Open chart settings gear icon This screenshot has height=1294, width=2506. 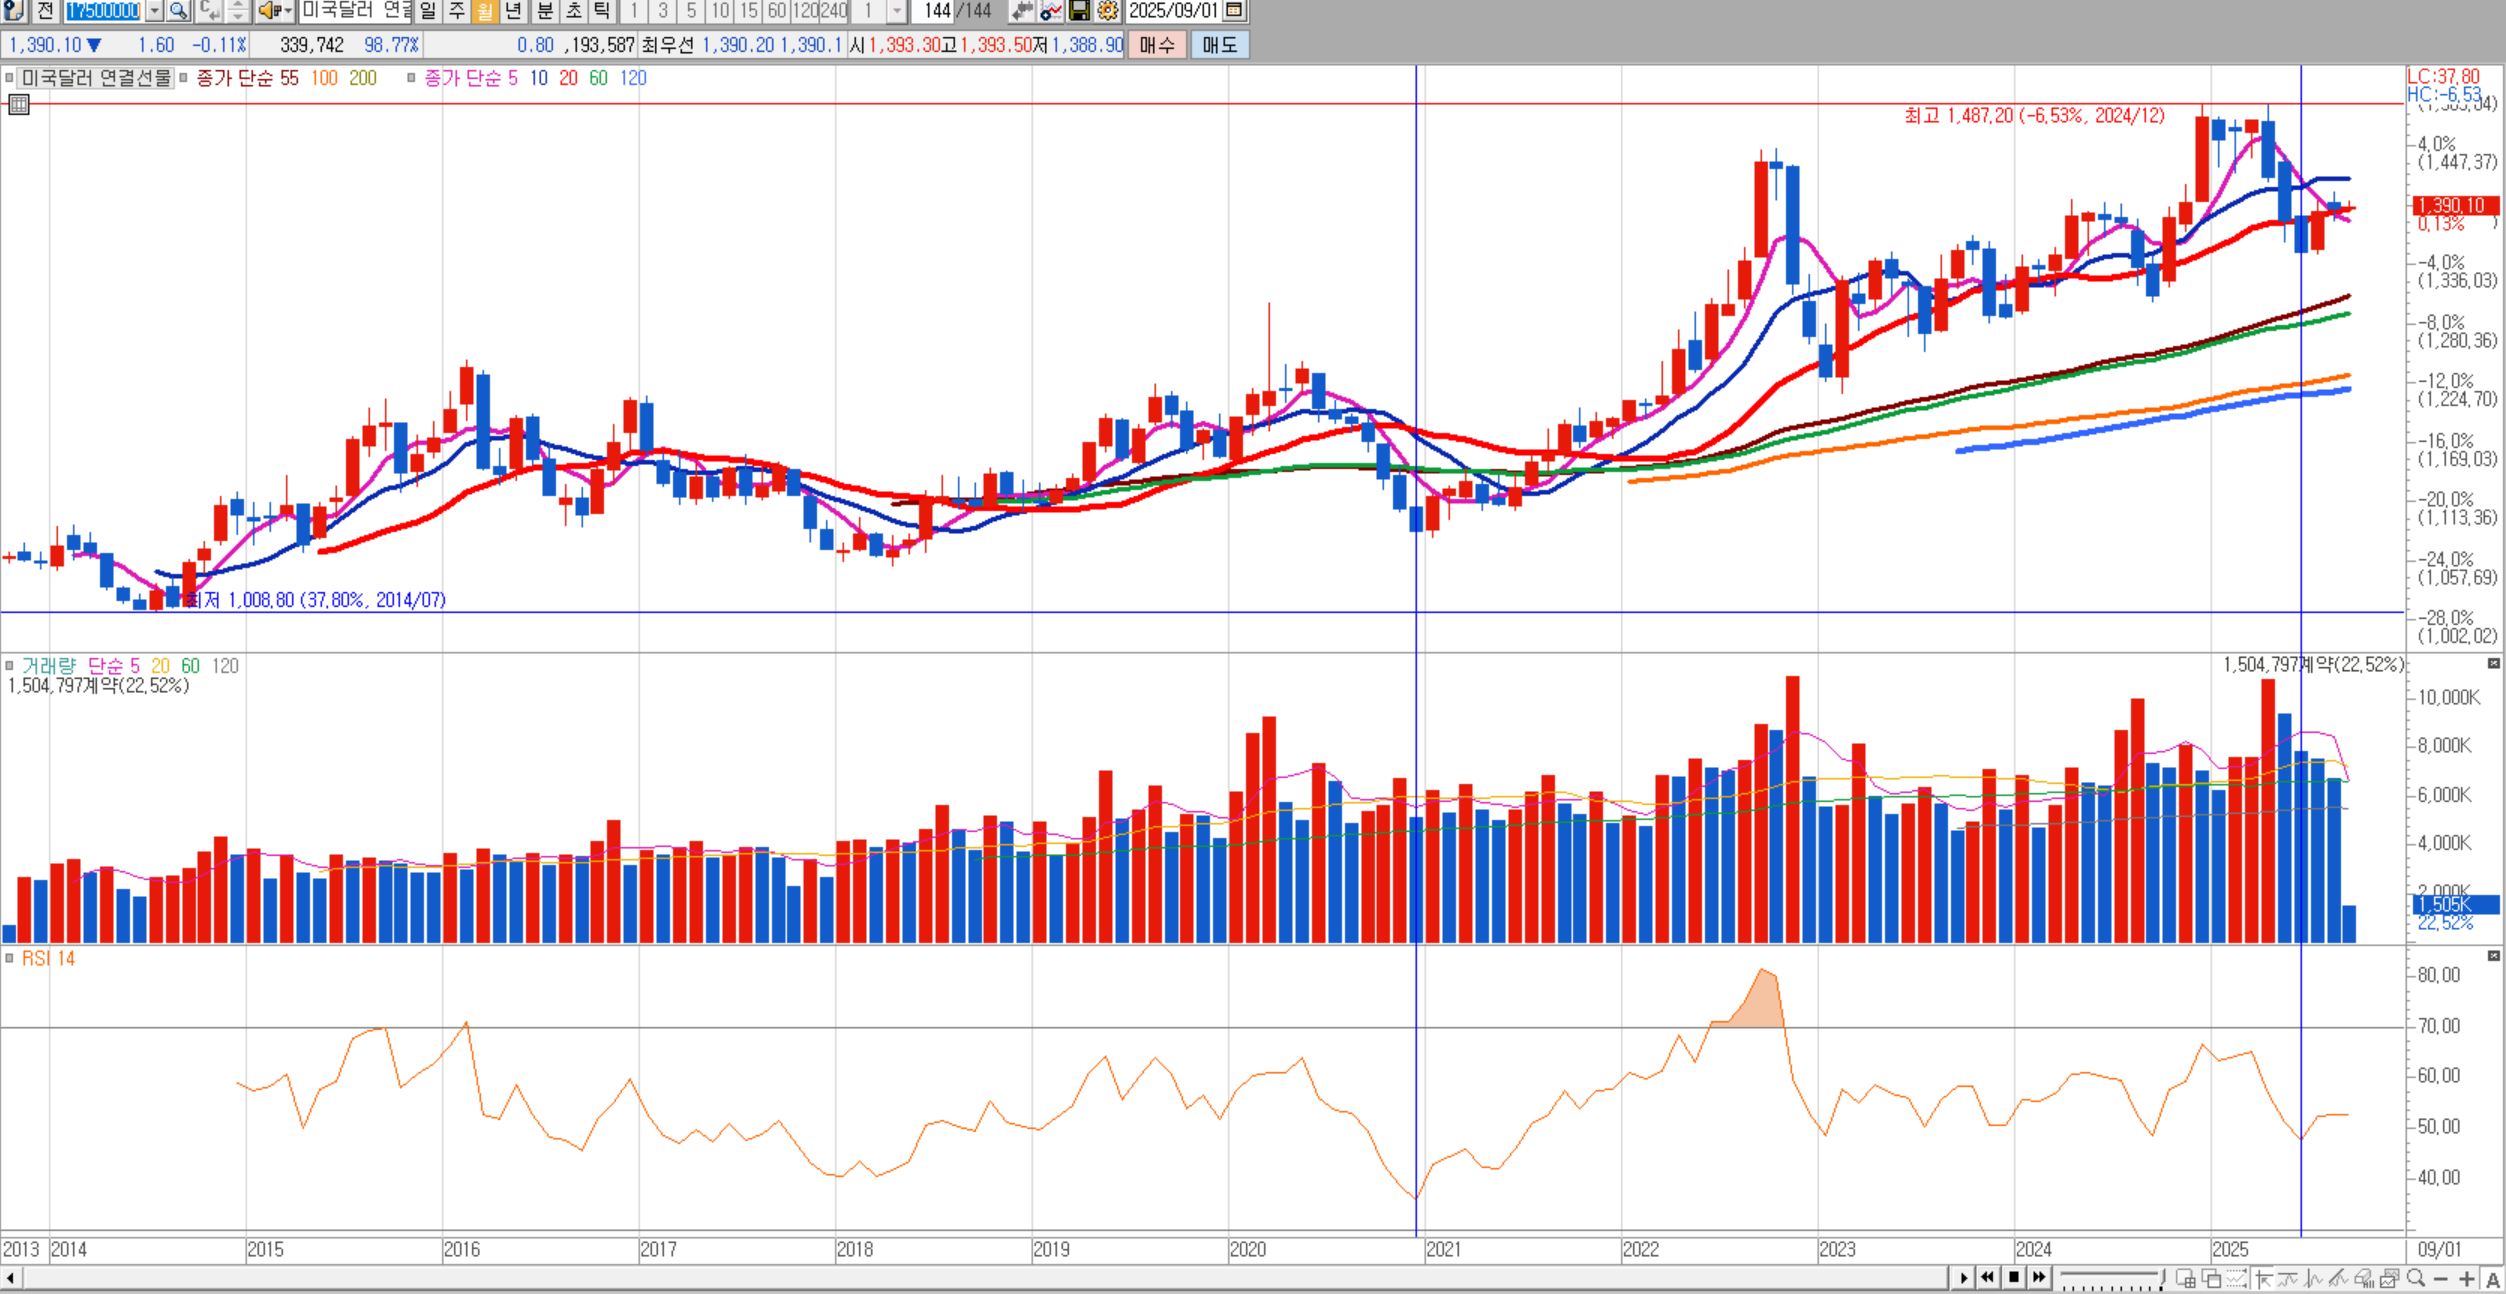[1107, 11]
